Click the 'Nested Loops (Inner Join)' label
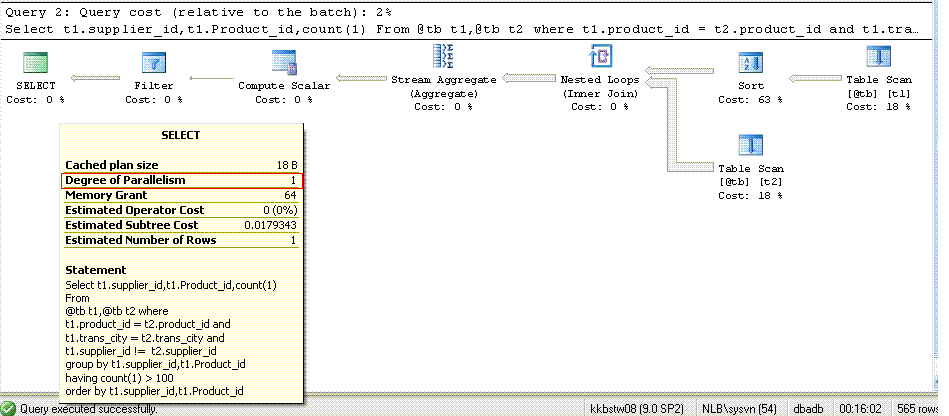 point(600,87)
